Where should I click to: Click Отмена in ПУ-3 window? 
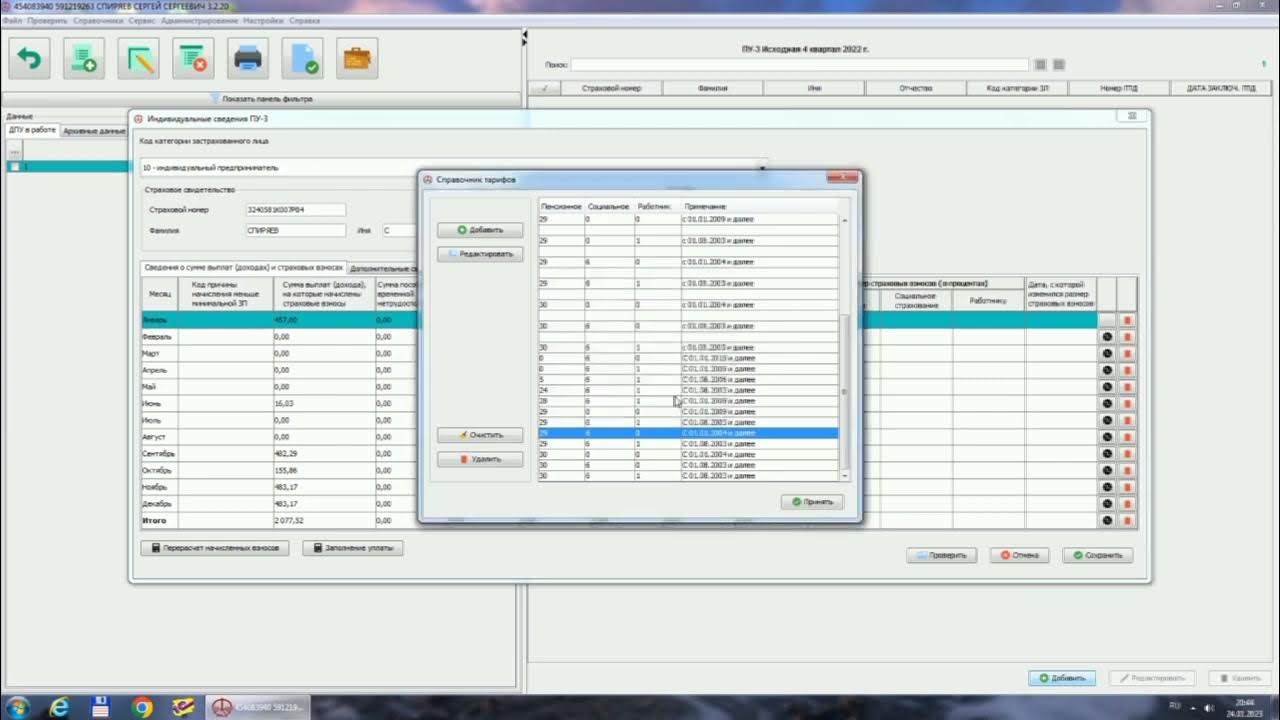1019,555
